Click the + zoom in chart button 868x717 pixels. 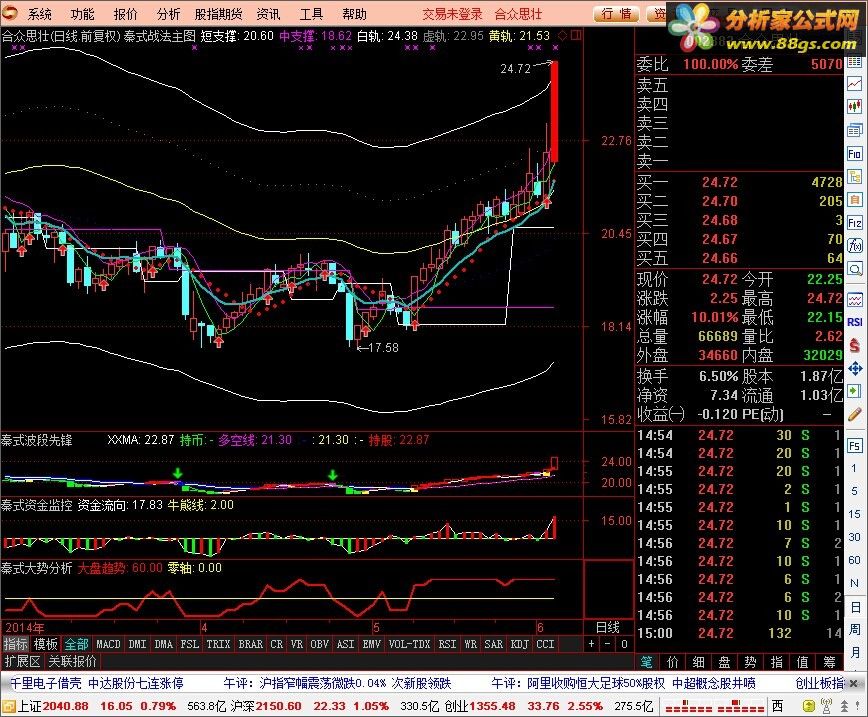tap(592, 644)
